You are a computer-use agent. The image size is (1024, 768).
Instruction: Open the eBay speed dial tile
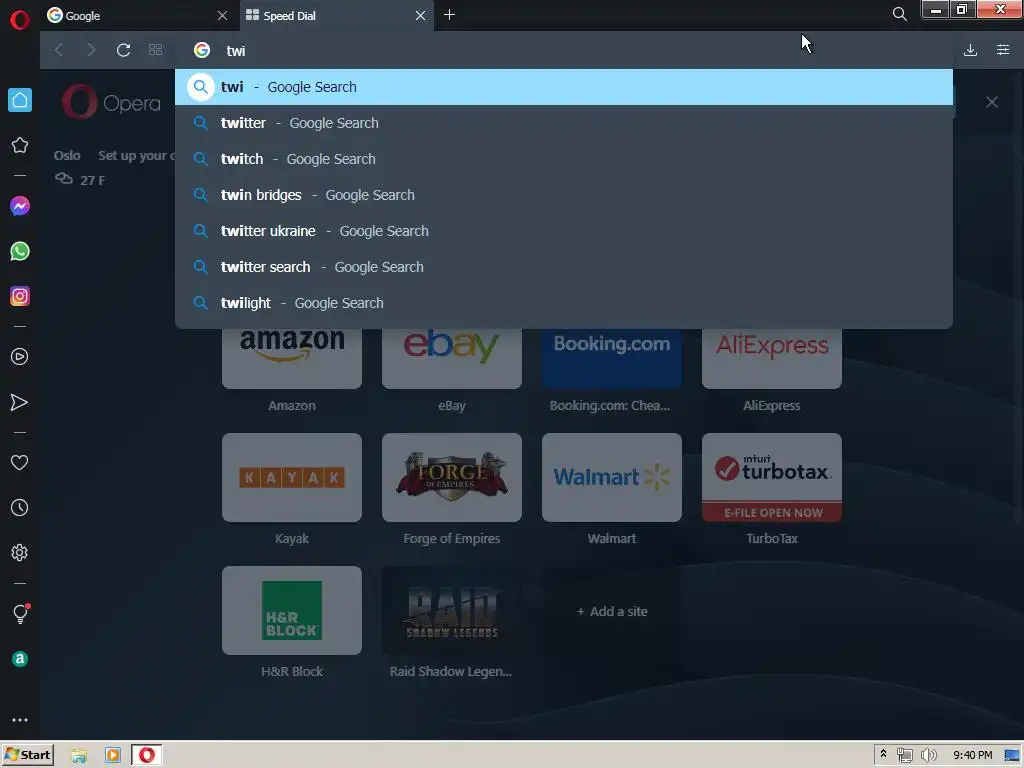tap(452, 359)
